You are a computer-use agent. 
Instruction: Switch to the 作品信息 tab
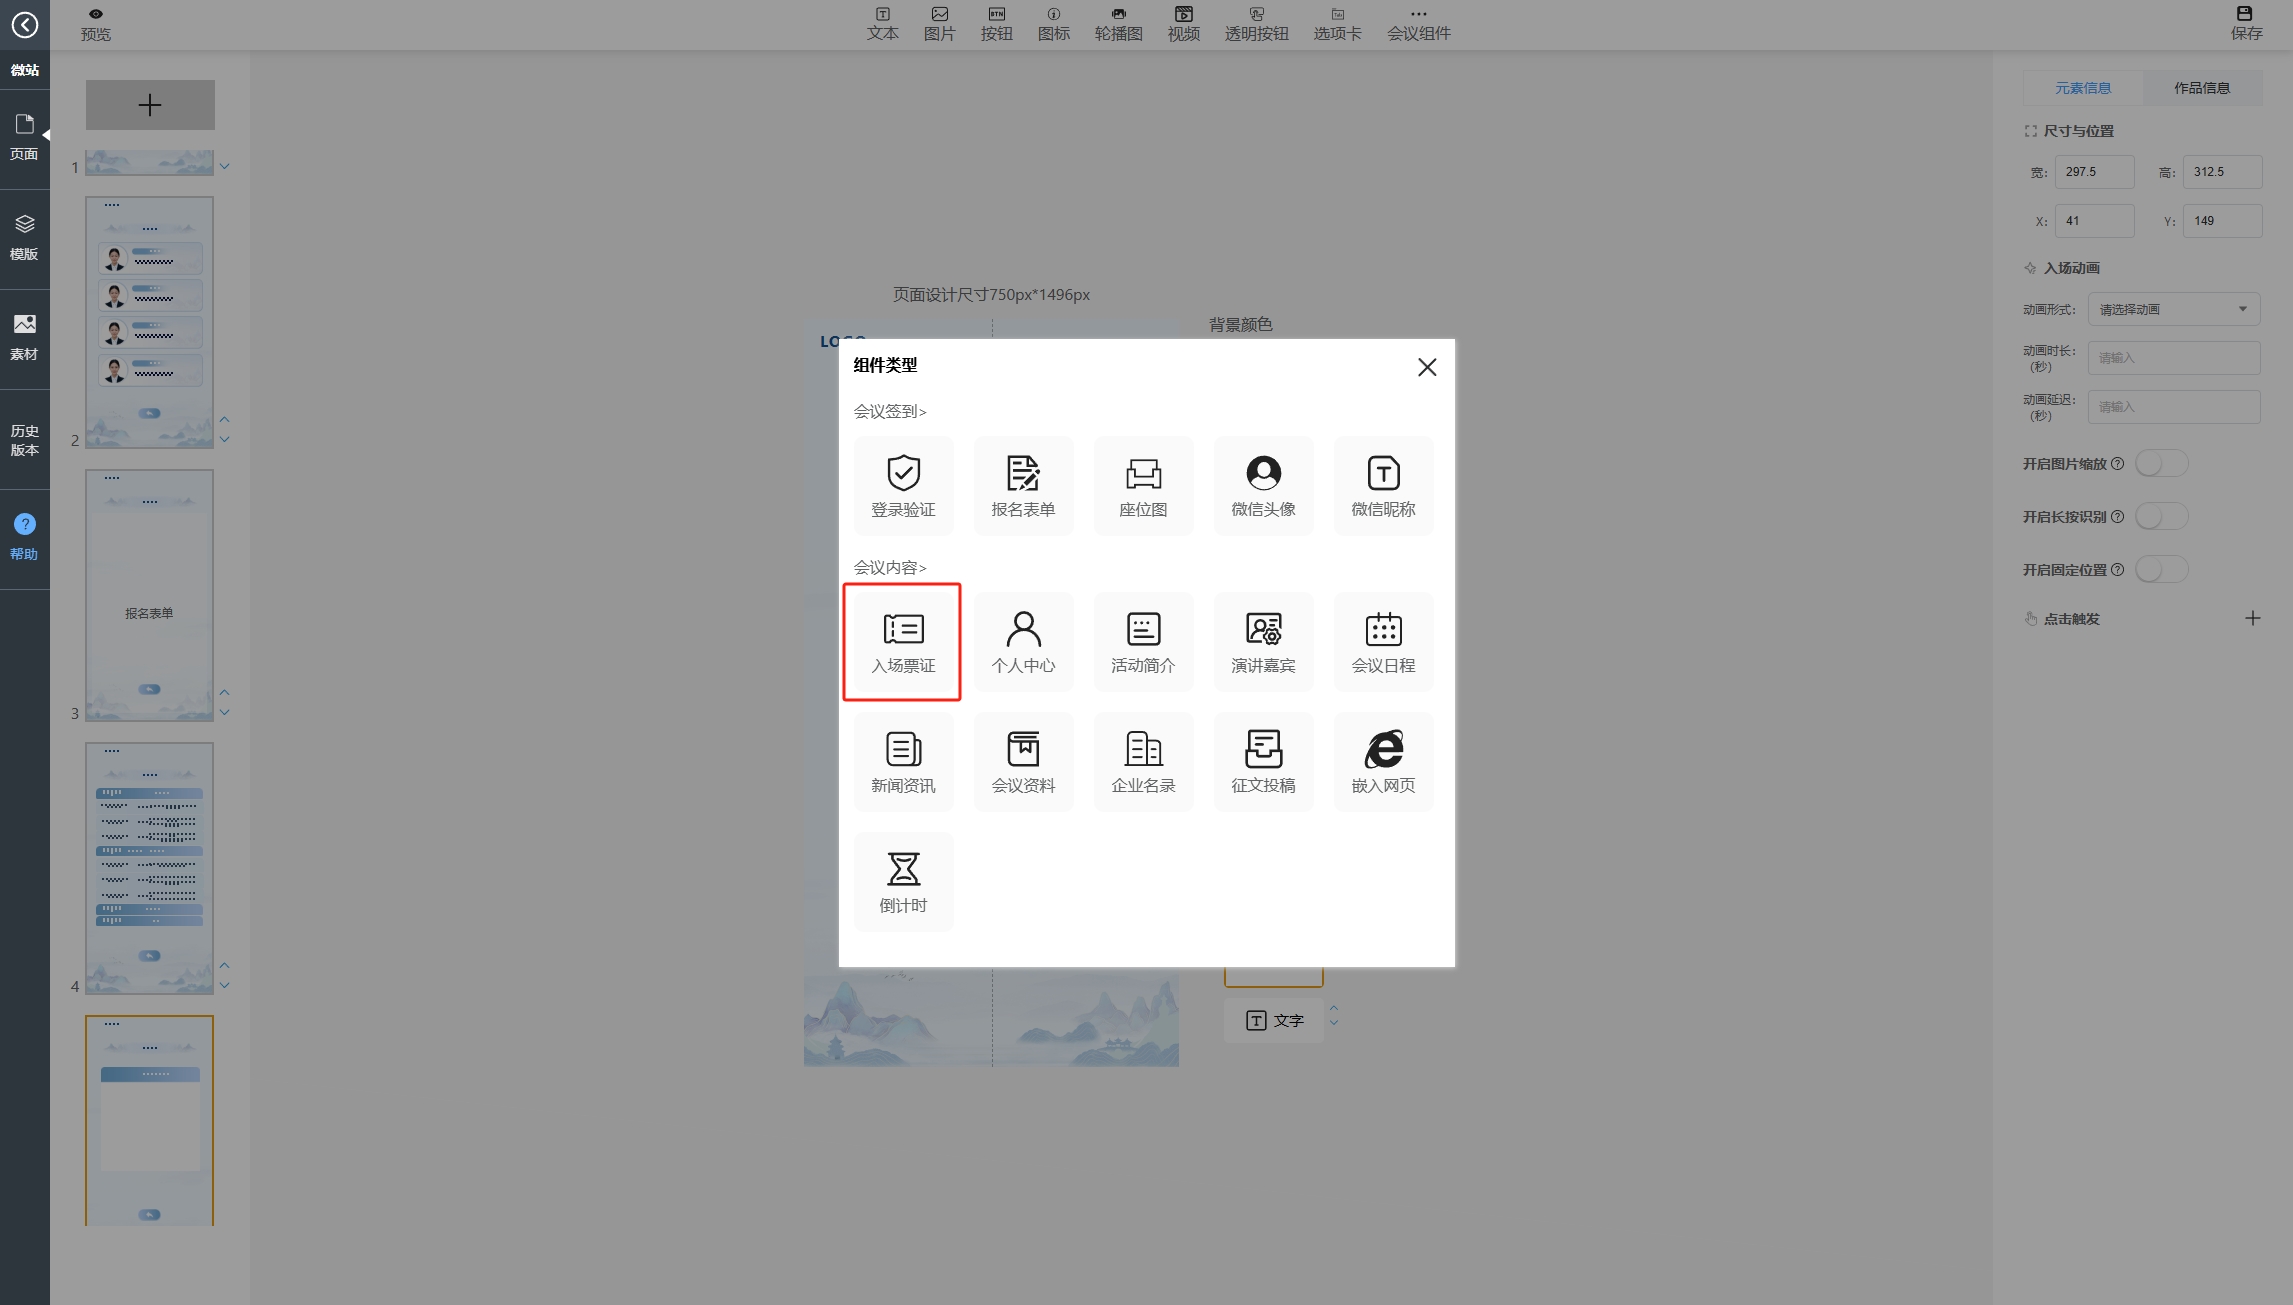(x=2201, y=88)
